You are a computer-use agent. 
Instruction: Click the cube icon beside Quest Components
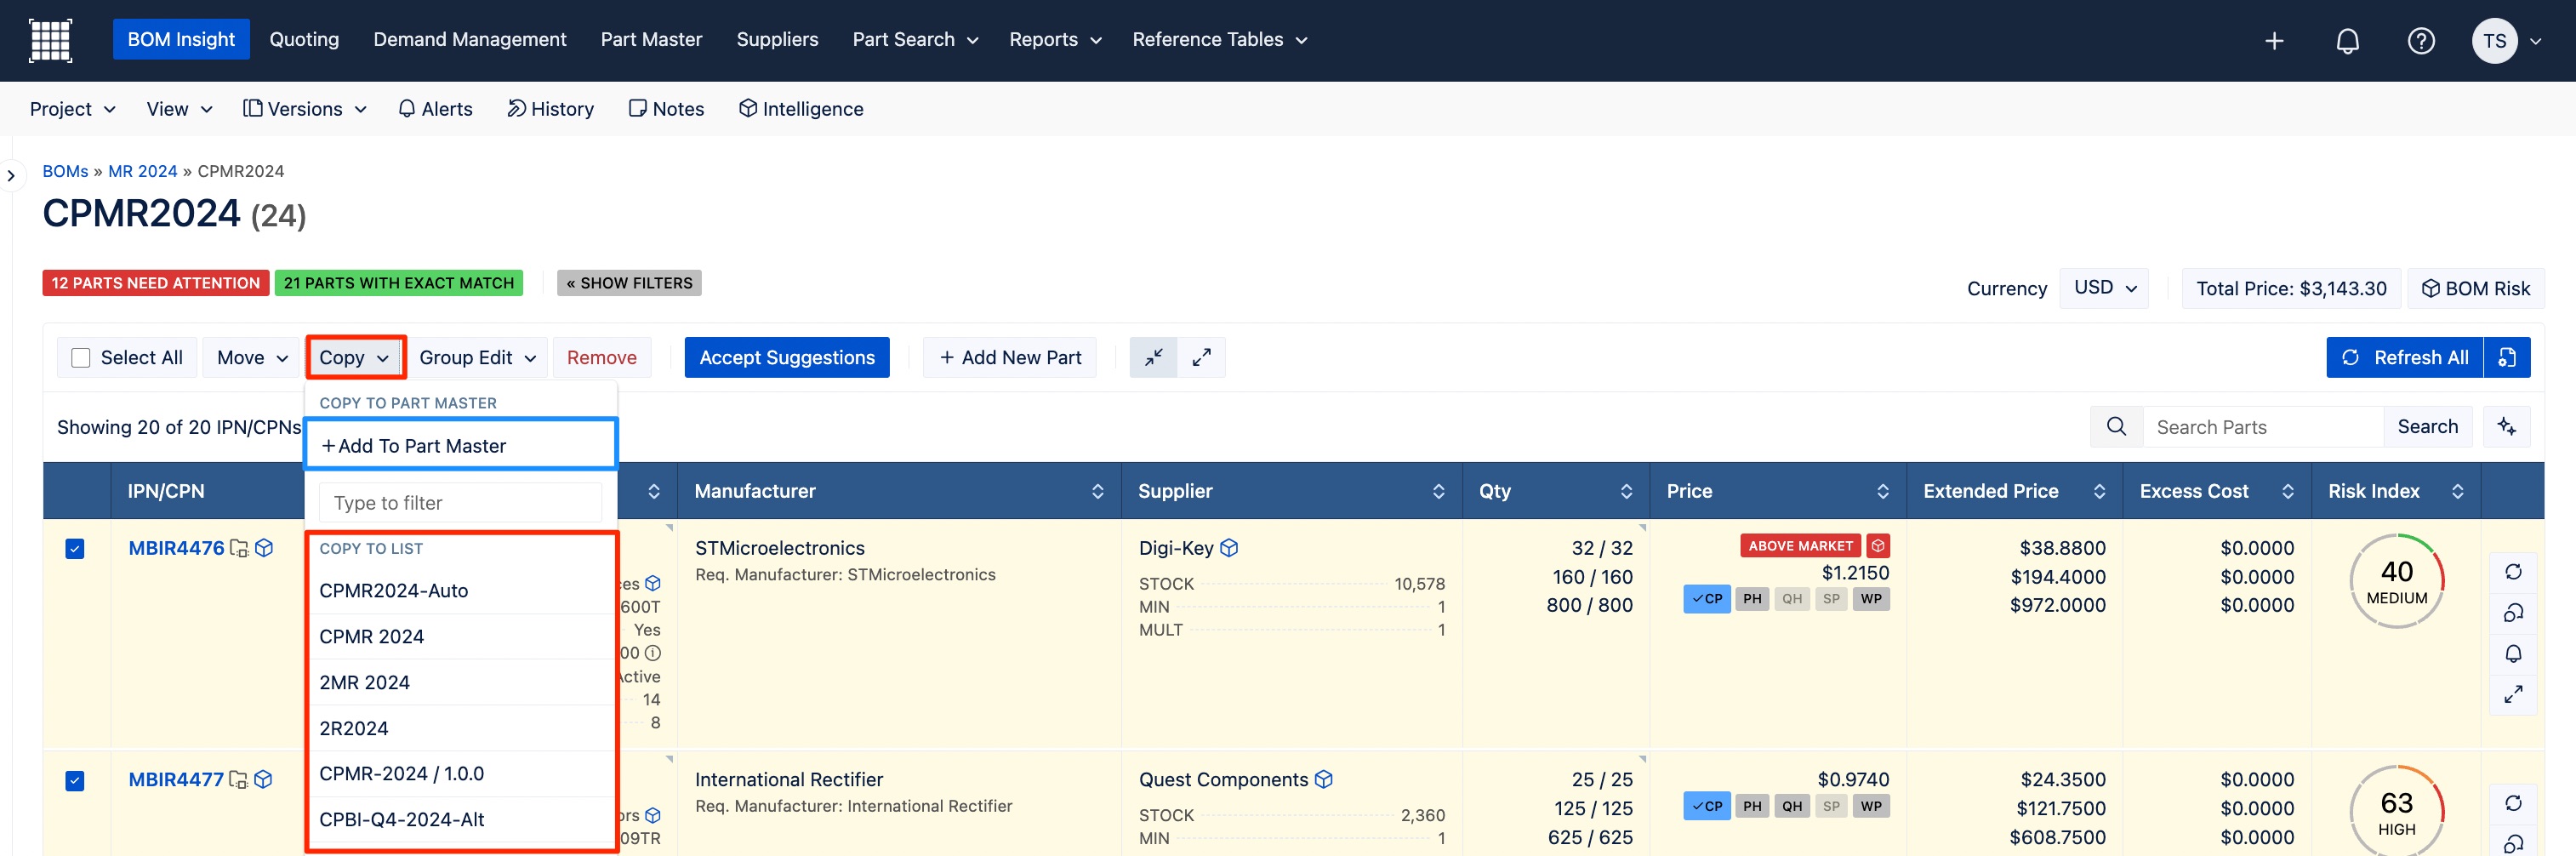pyautogui.click(x=1323, y=780)
